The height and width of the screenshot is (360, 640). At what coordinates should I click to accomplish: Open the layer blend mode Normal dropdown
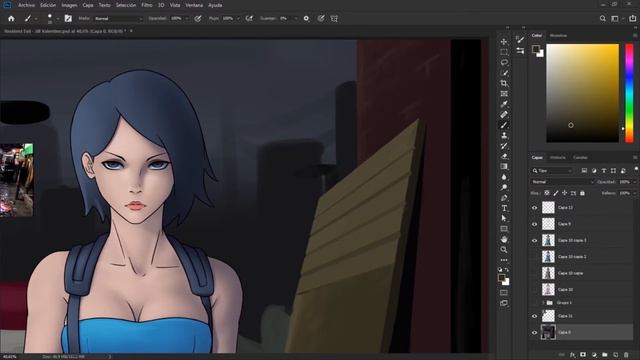[x=562, y=182]
